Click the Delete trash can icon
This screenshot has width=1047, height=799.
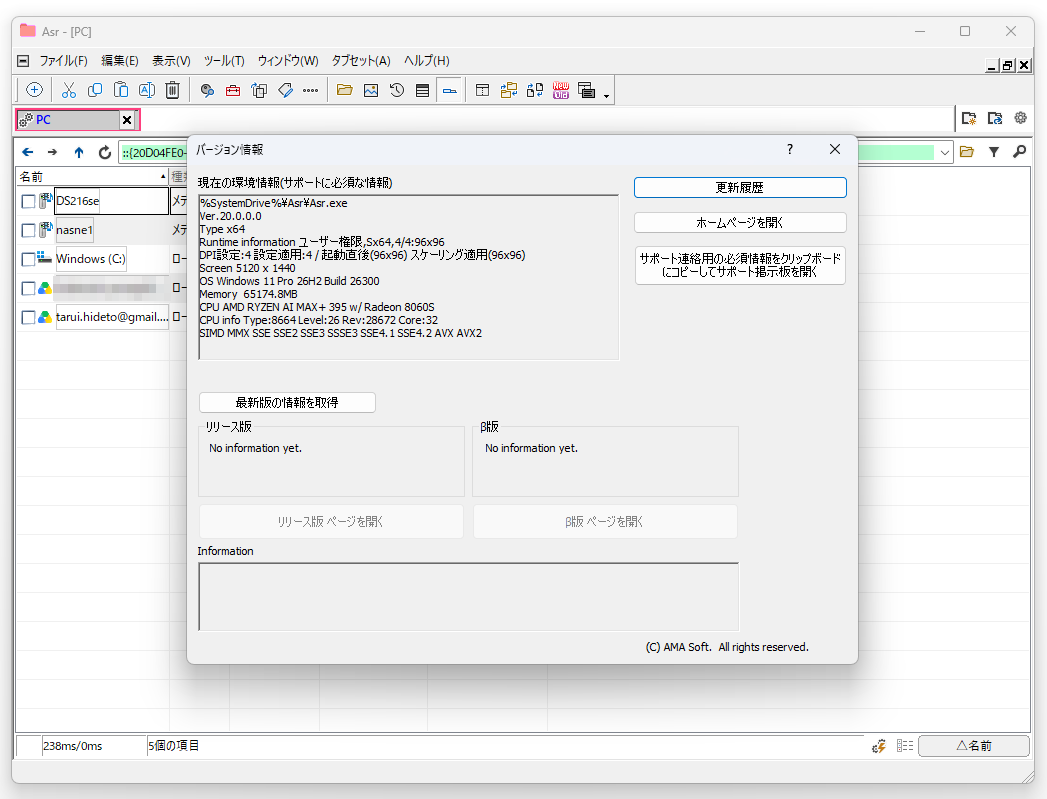pyautogui.click(x=172, y=90)
